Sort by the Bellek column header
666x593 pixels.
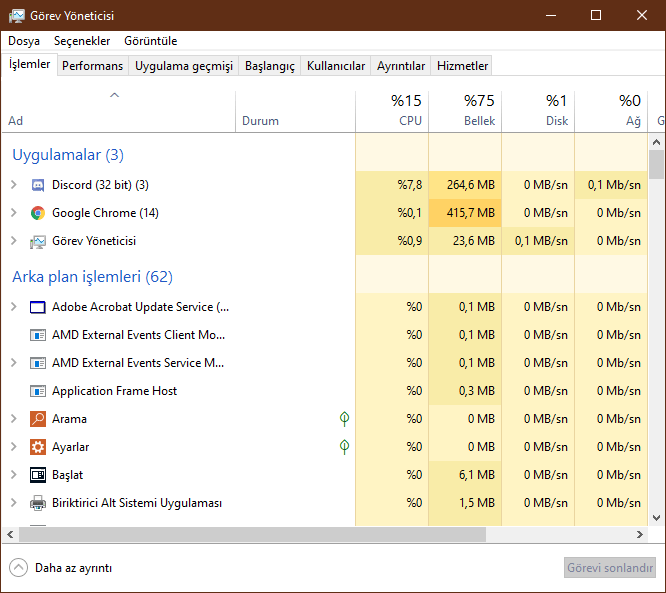click(465, 111)
